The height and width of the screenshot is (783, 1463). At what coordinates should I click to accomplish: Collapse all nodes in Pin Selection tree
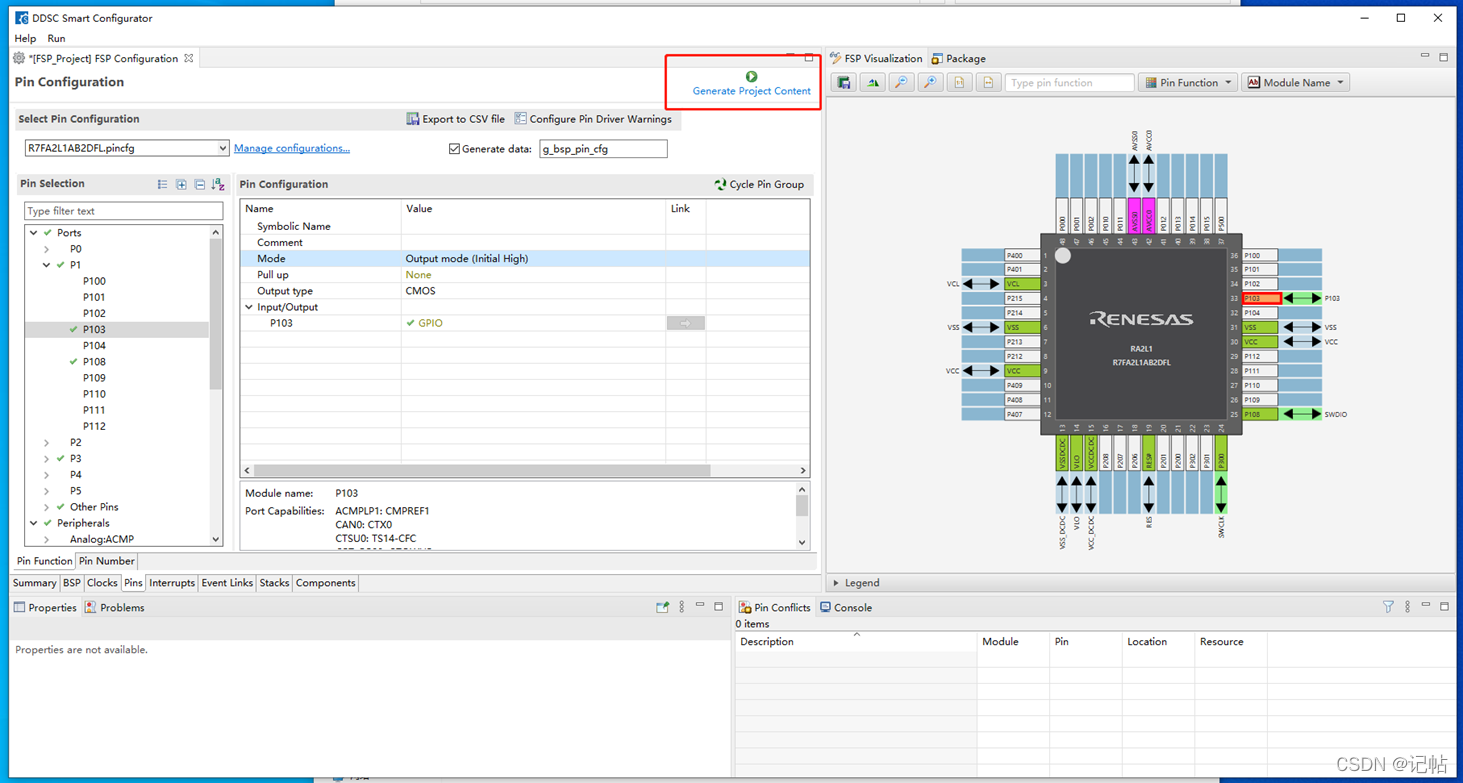pyautogui.click(x=199, y=184)
